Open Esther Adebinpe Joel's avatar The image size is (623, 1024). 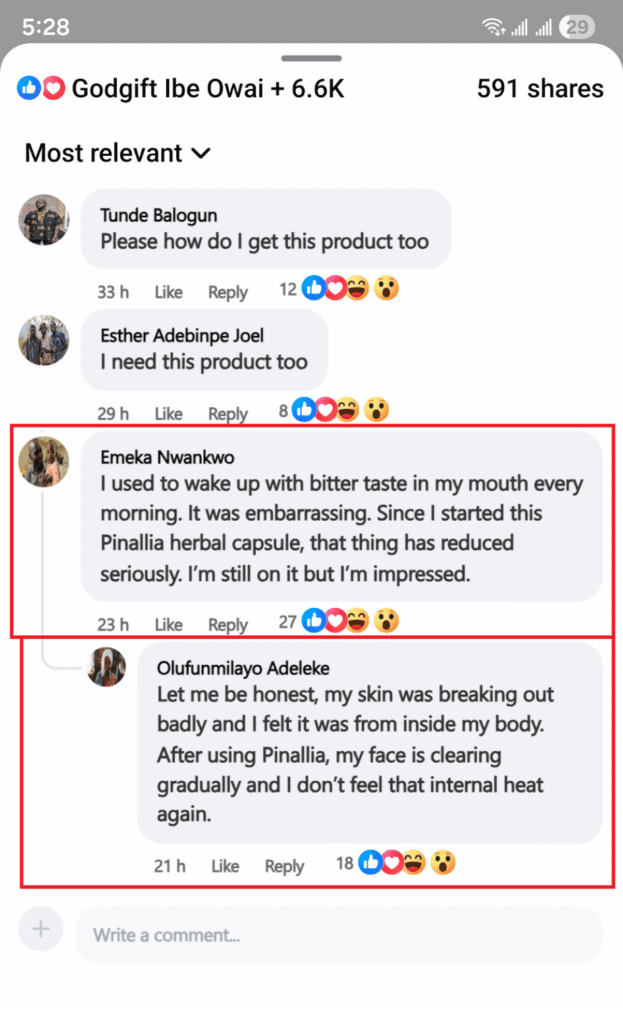(44, 340)
